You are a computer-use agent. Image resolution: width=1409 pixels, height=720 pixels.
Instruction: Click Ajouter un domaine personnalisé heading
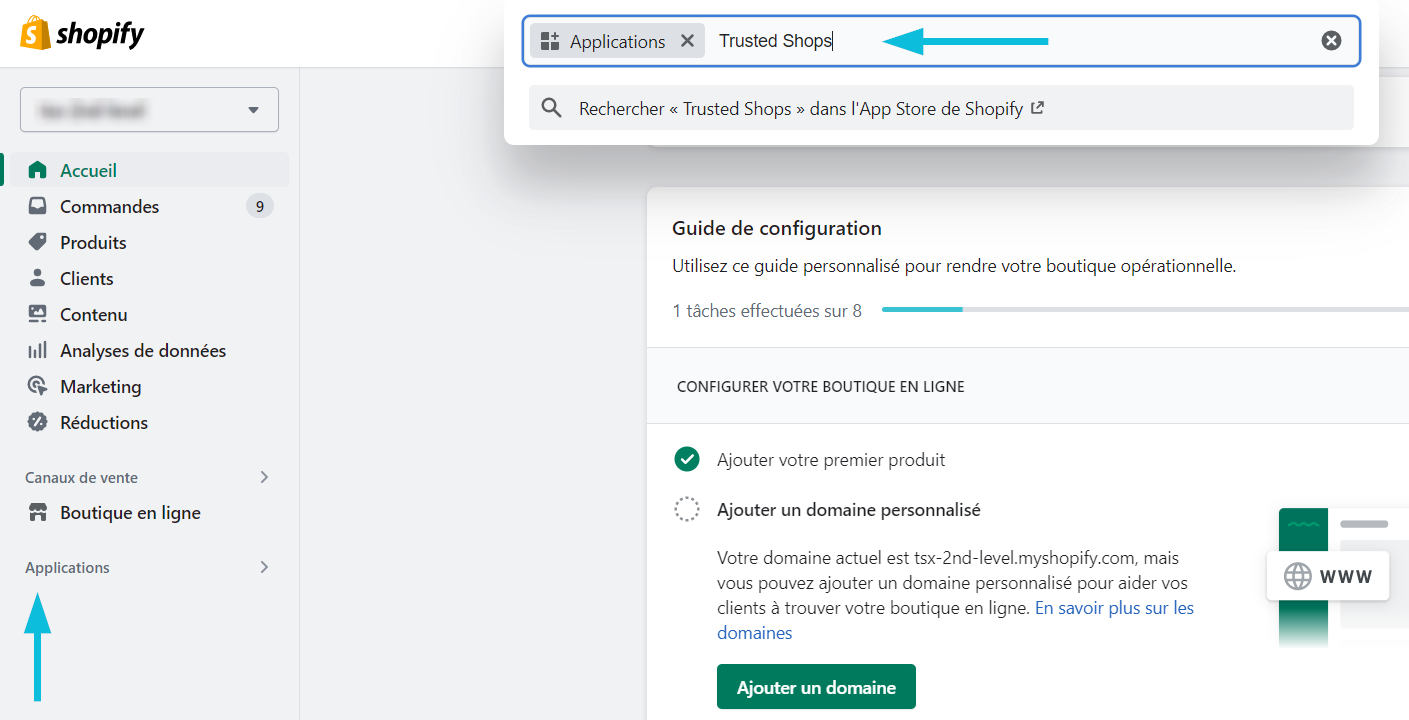[x=849, y=510]
